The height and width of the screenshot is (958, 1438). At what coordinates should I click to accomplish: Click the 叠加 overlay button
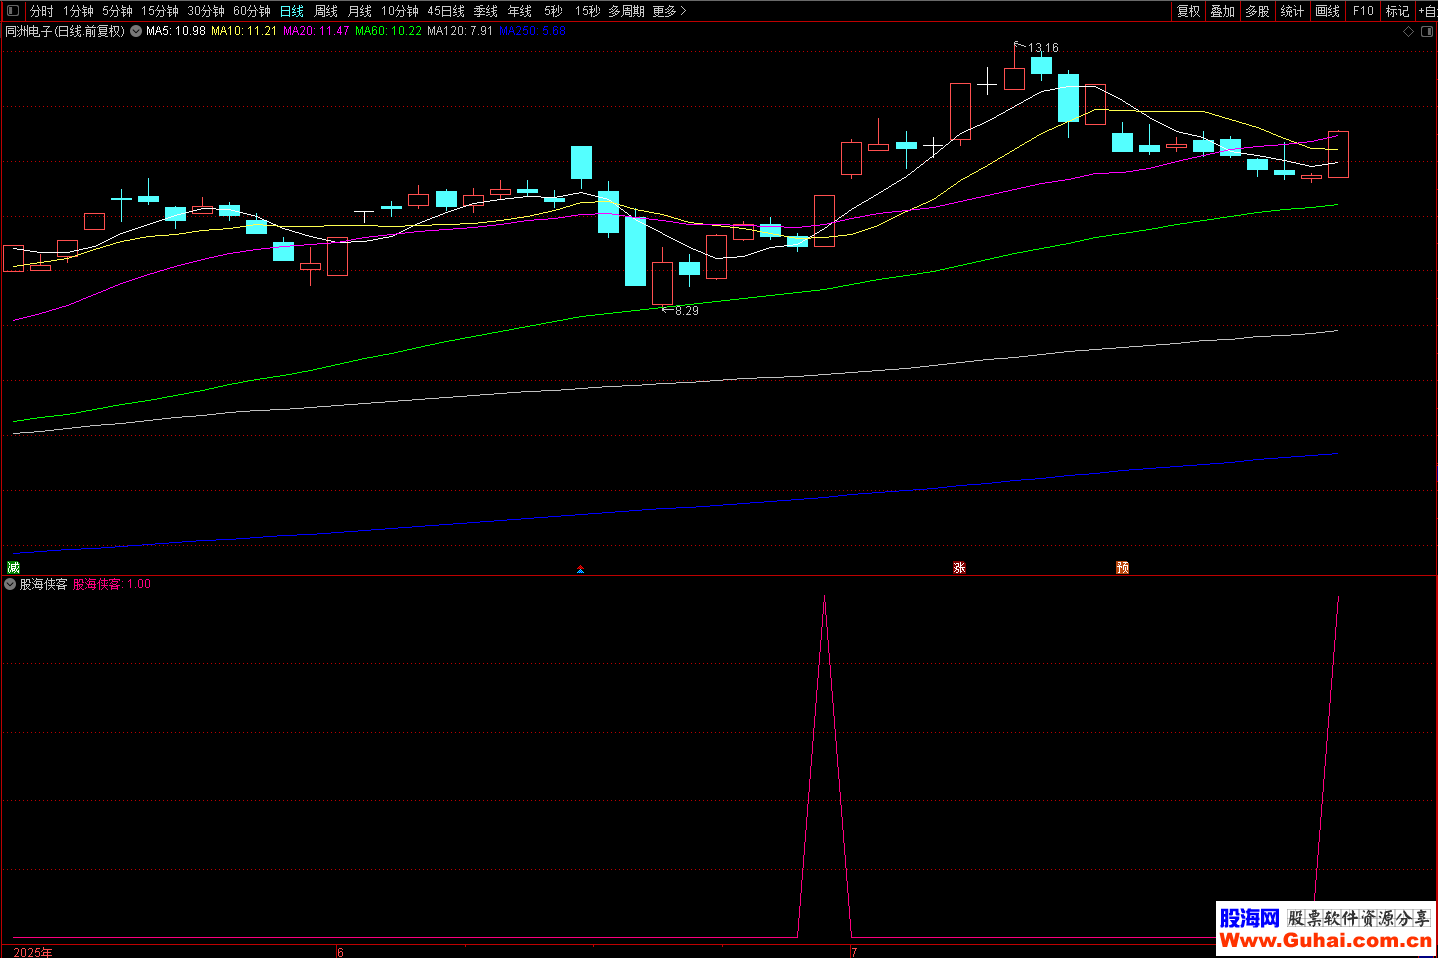pos(1223,11)
